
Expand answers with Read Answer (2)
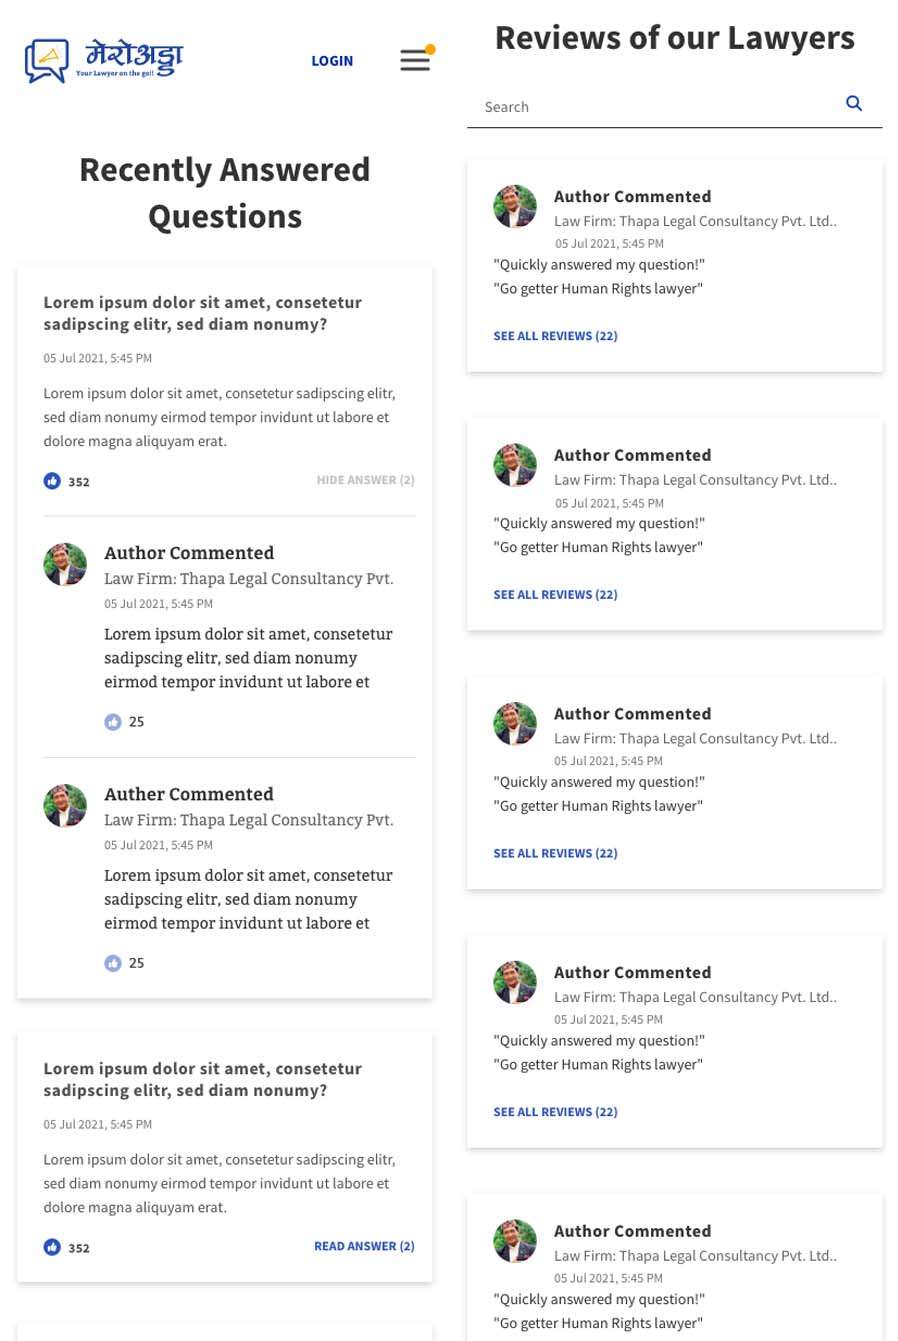tap(364, 1246)
